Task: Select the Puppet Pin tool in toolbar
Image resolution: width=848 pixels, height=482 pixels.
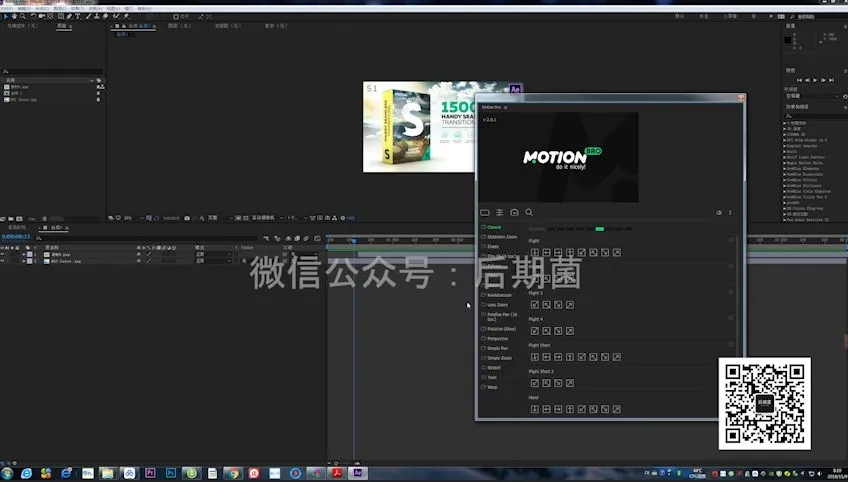Action: point(125,16)
